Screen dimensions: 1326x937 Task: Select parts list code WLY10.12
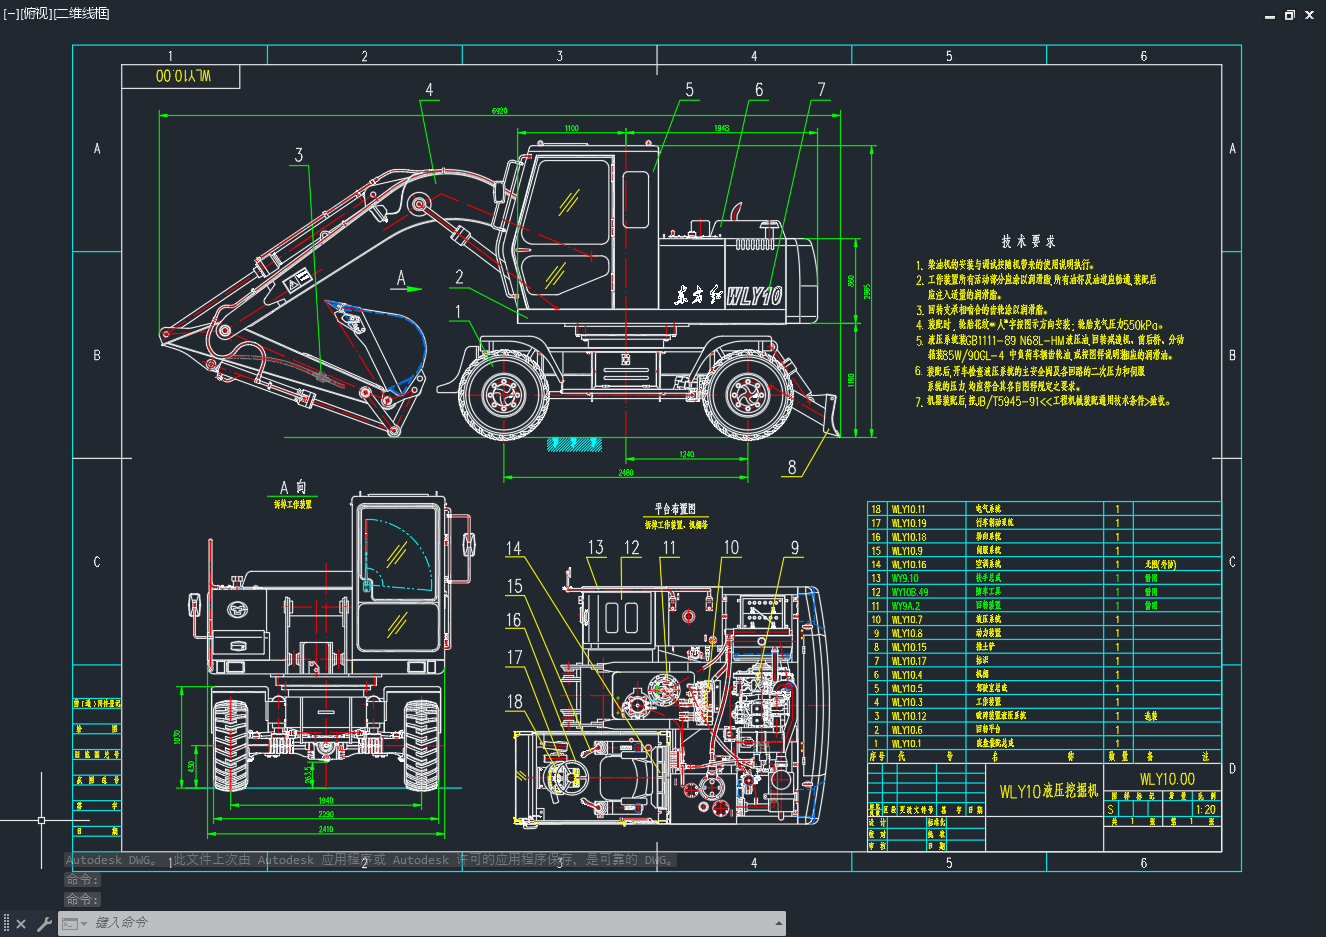pos(908,716)
